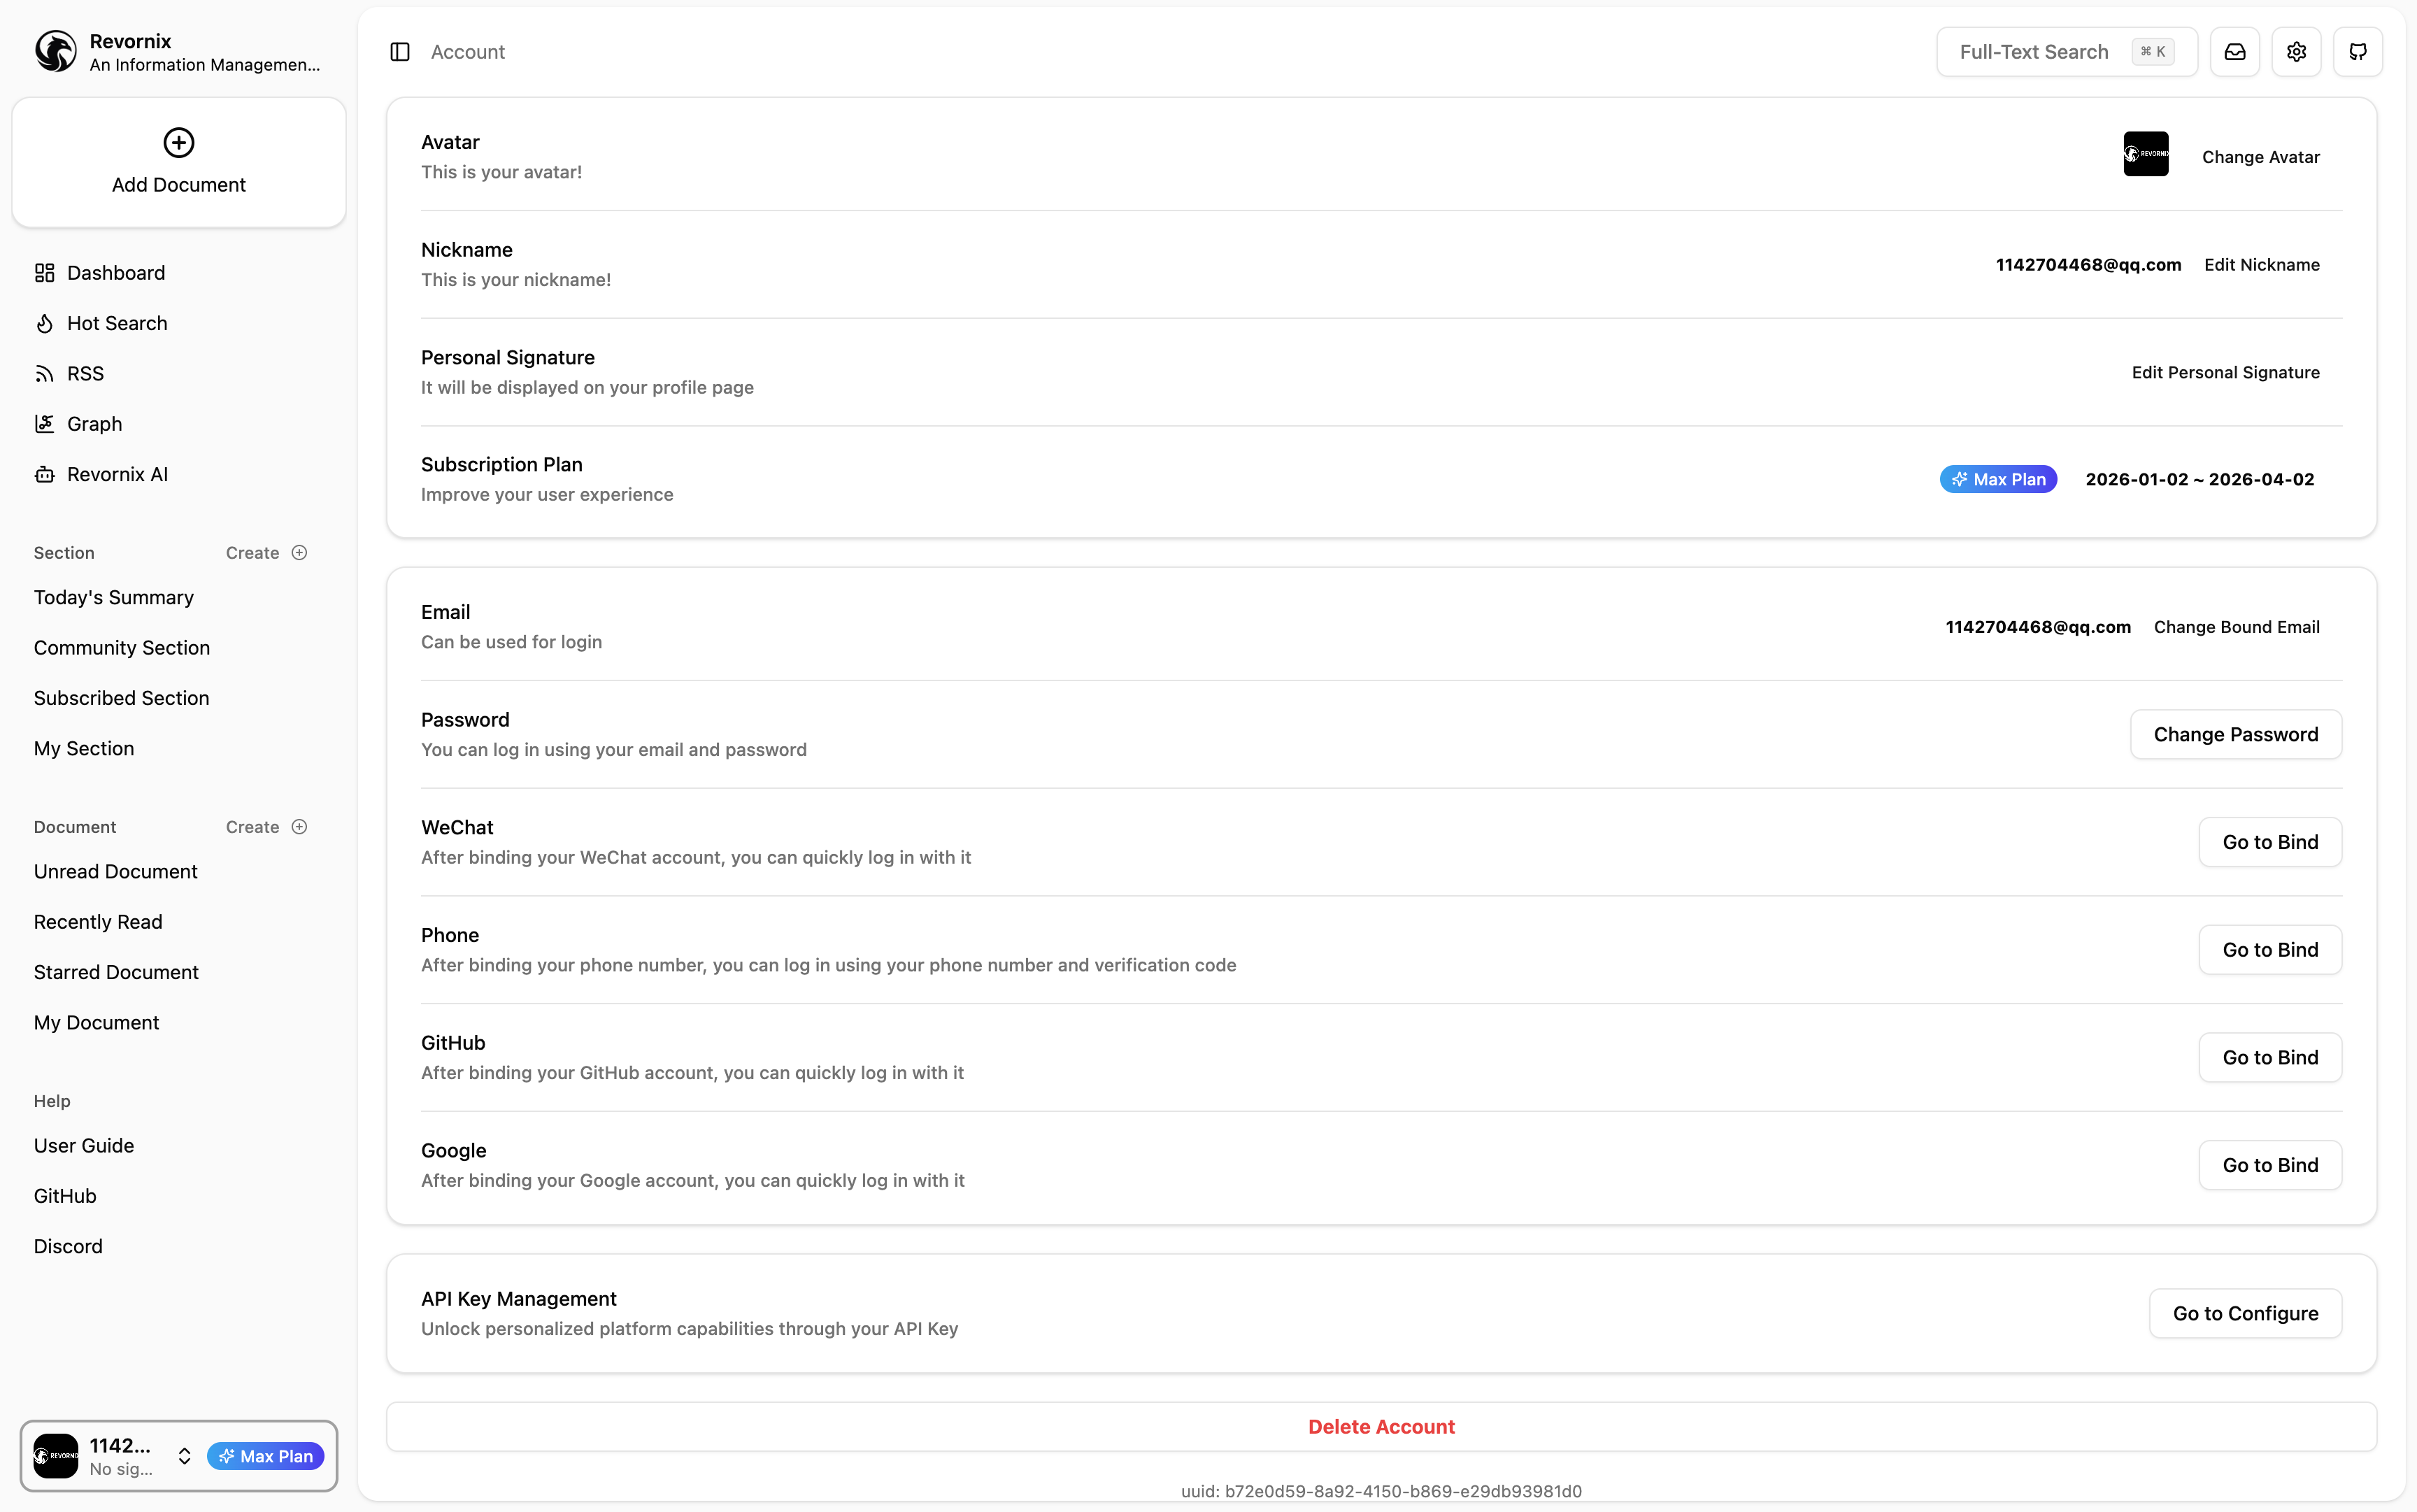Click the Change Password button
Image resolution: width=2417 pixels, height=1512 pixels.
click(x=2236, y=734)
